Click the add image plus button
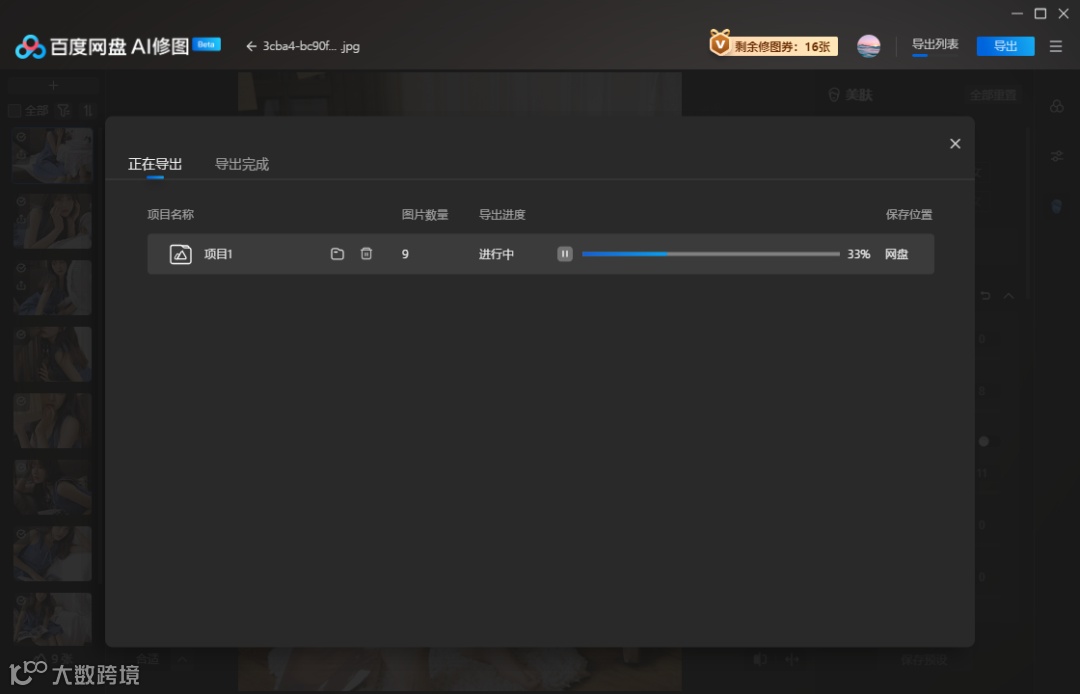 click(53, 85)
